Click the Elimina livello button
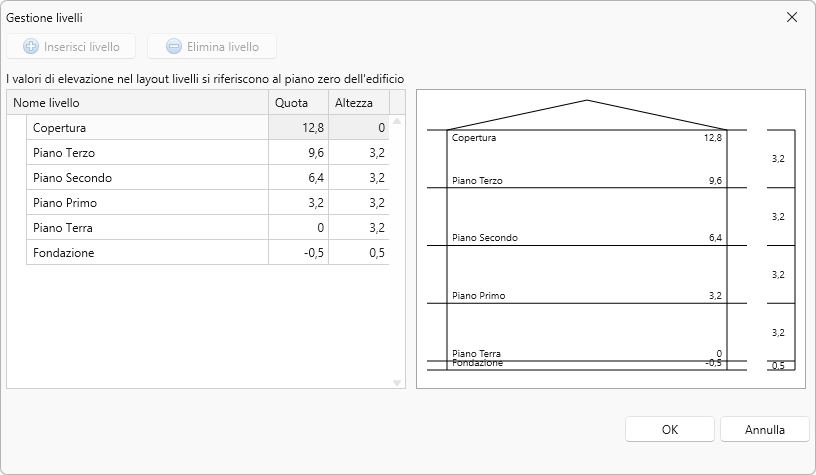This screenshot has height=475, width=816. [211, 46]
